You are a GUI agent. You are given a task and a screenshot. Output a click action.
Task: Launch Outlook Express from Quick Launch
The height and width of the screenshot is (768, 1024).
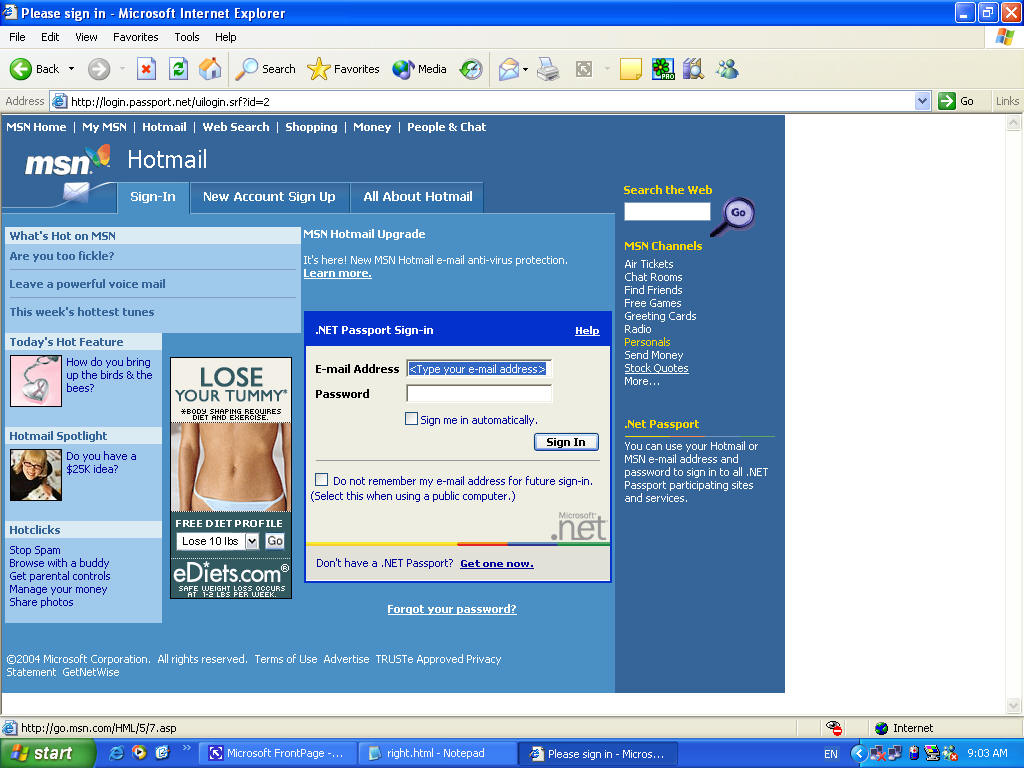(162, 753)
